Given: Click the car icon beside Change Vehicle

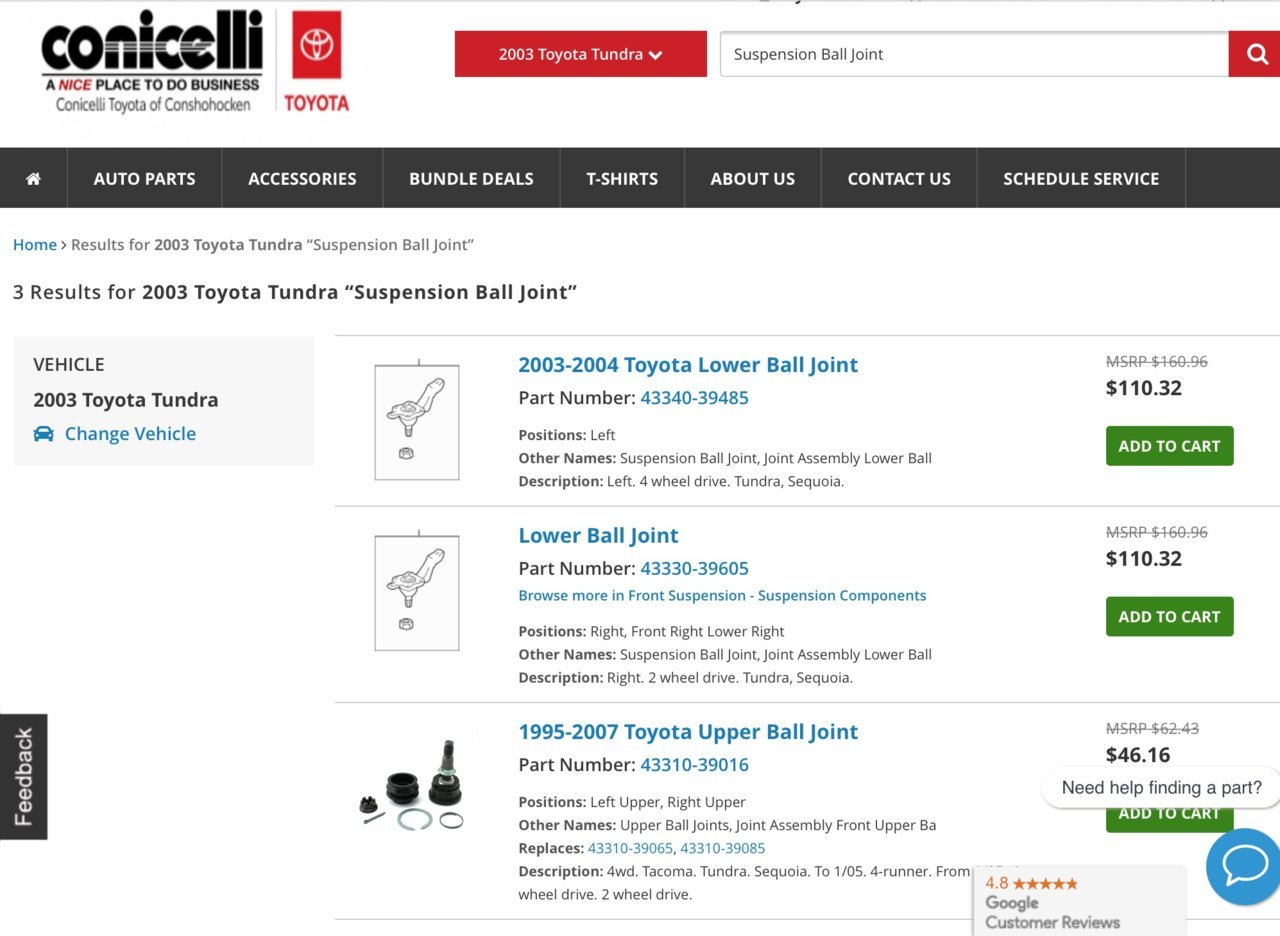Looking at the screenshot, I should (x=43, y=434).
